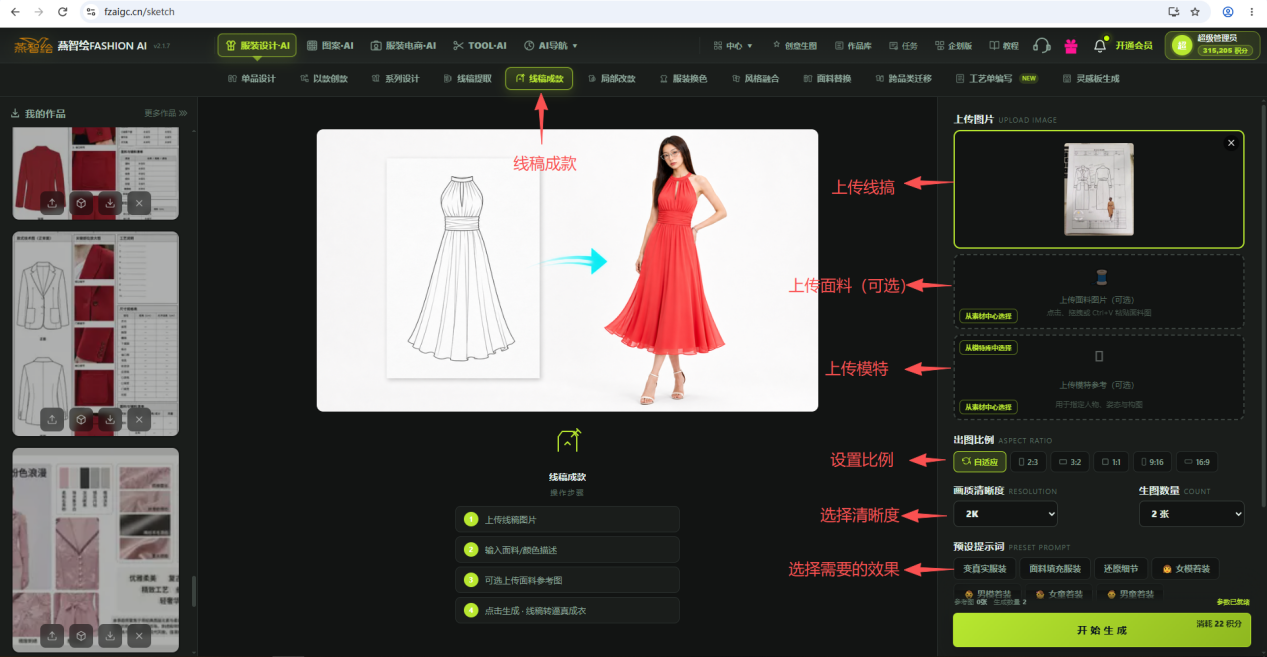
Task: Select the 自适应 aspect ratio
Action: point(979,462)
